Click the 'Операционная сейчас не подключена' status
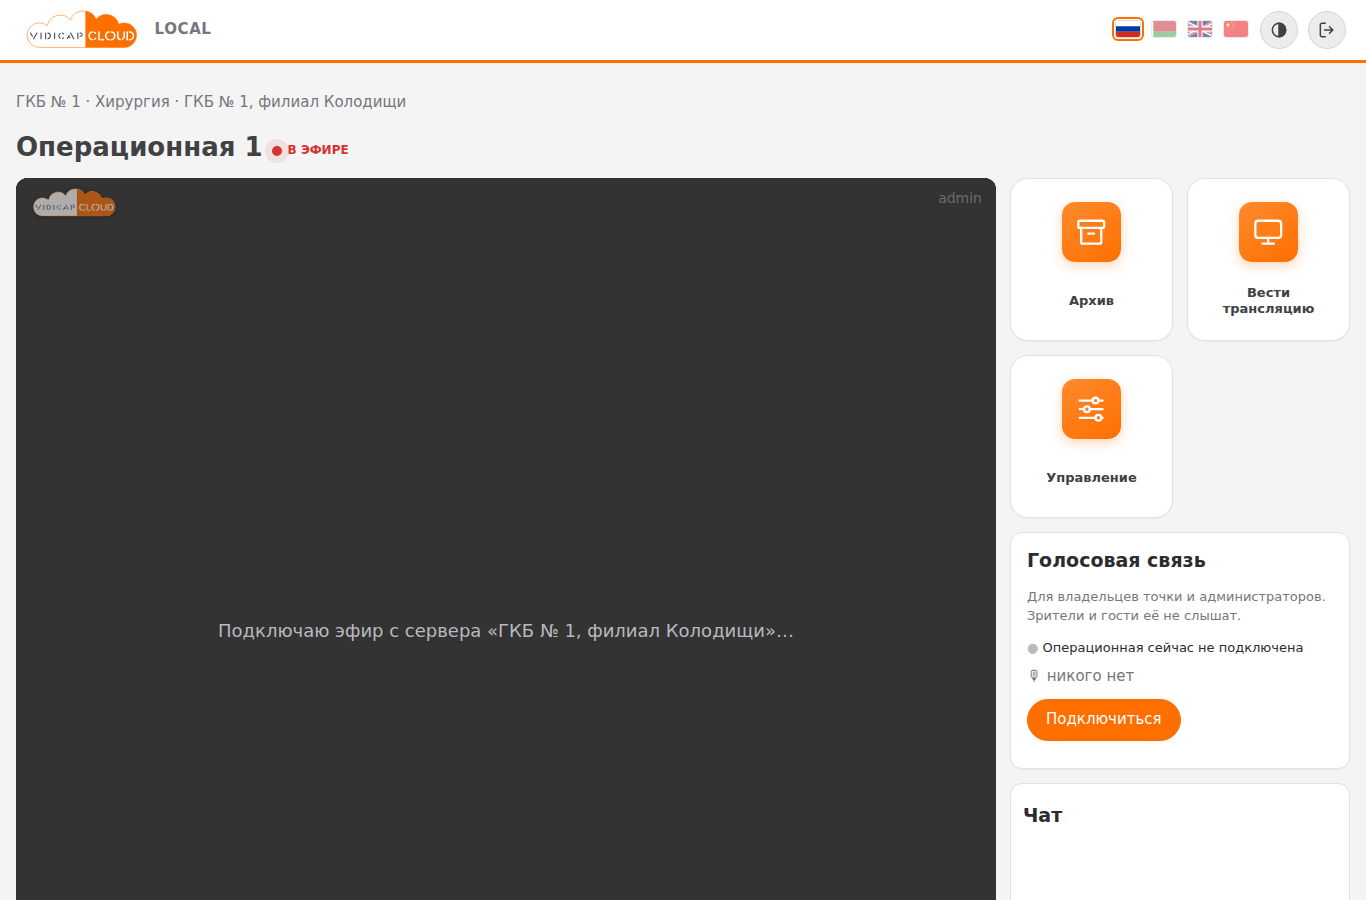The image size is (1366, 900). point(1165,648)
